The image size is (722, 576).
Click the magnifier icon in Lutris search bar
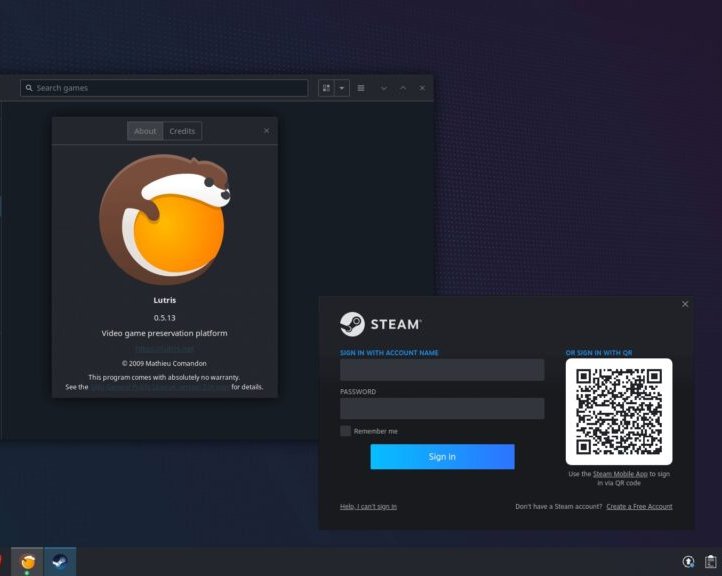pos(29,88)
